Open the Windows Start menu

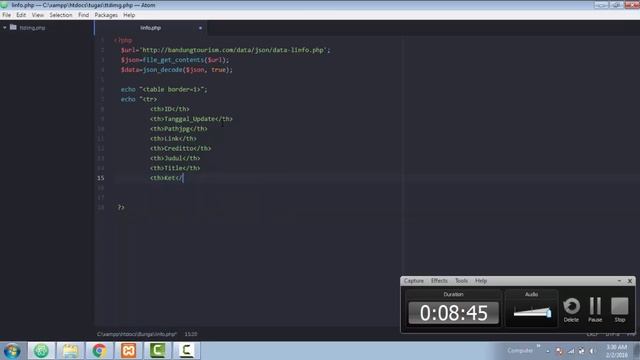pyautogui.click(x=12, y=351)
